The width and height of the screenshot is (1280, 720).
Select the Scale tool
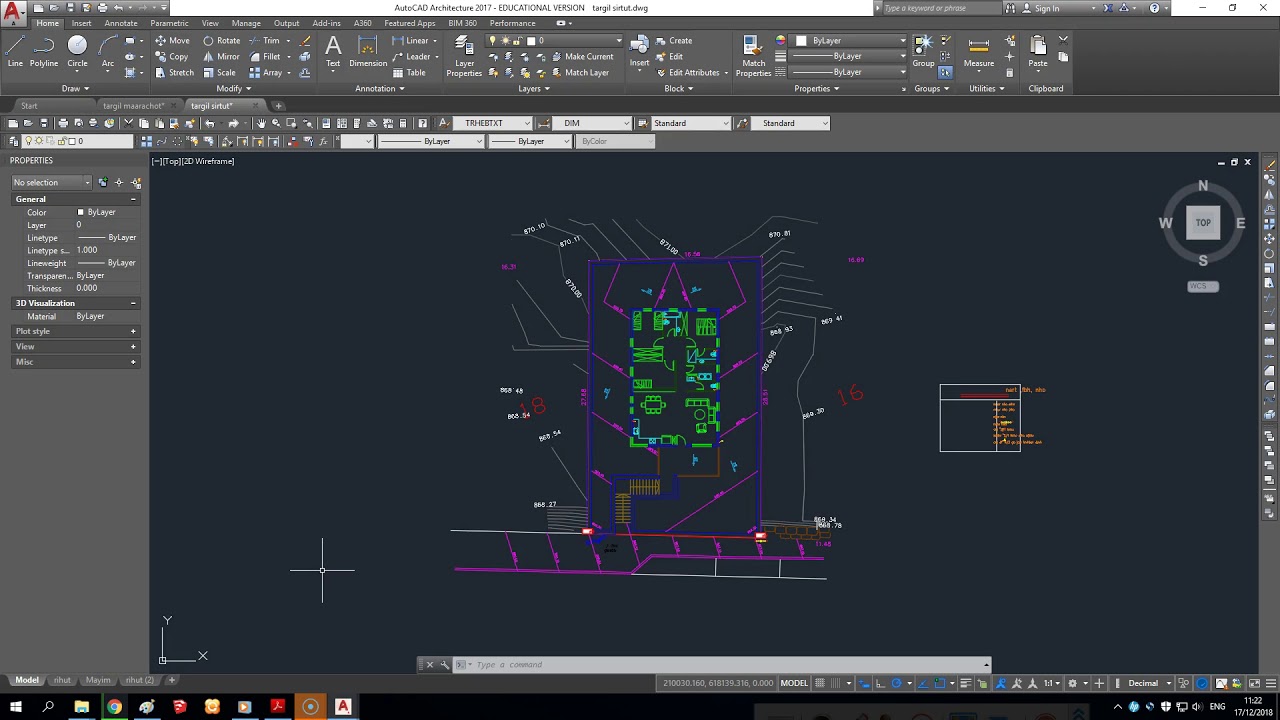pos(219,73)
